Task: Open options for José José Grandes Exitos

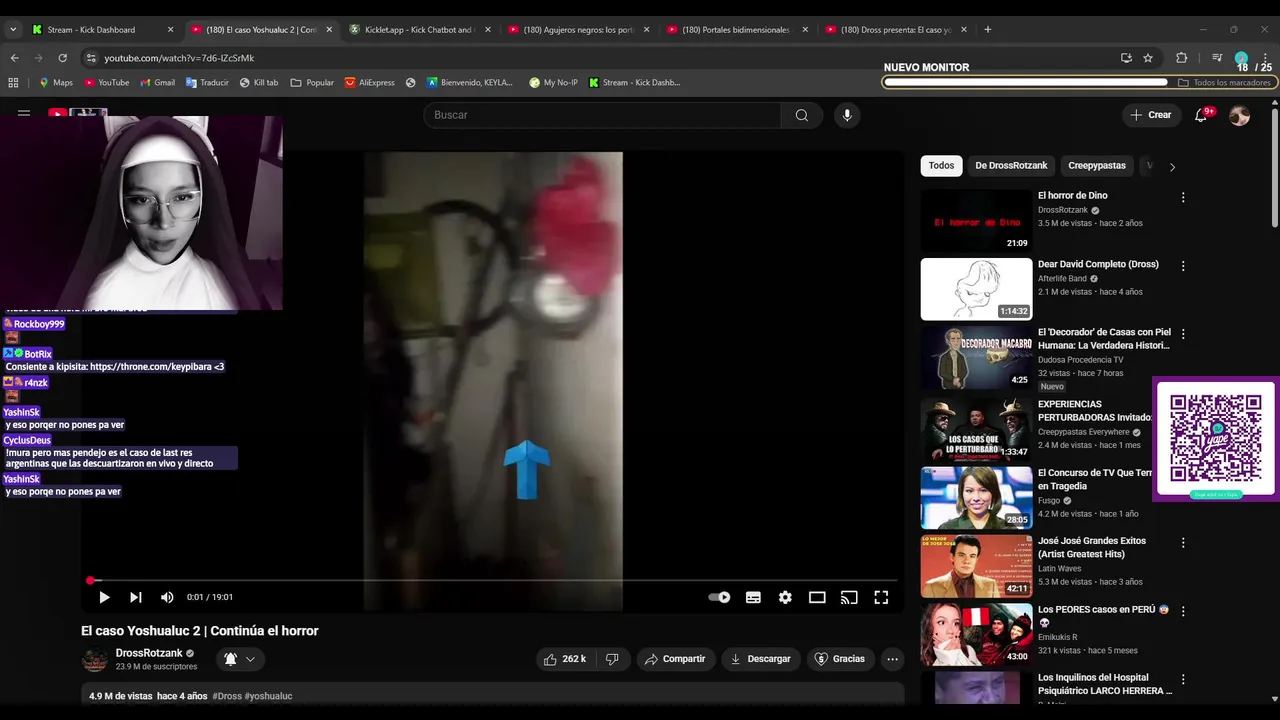Action: click(x=1183, y=542)
